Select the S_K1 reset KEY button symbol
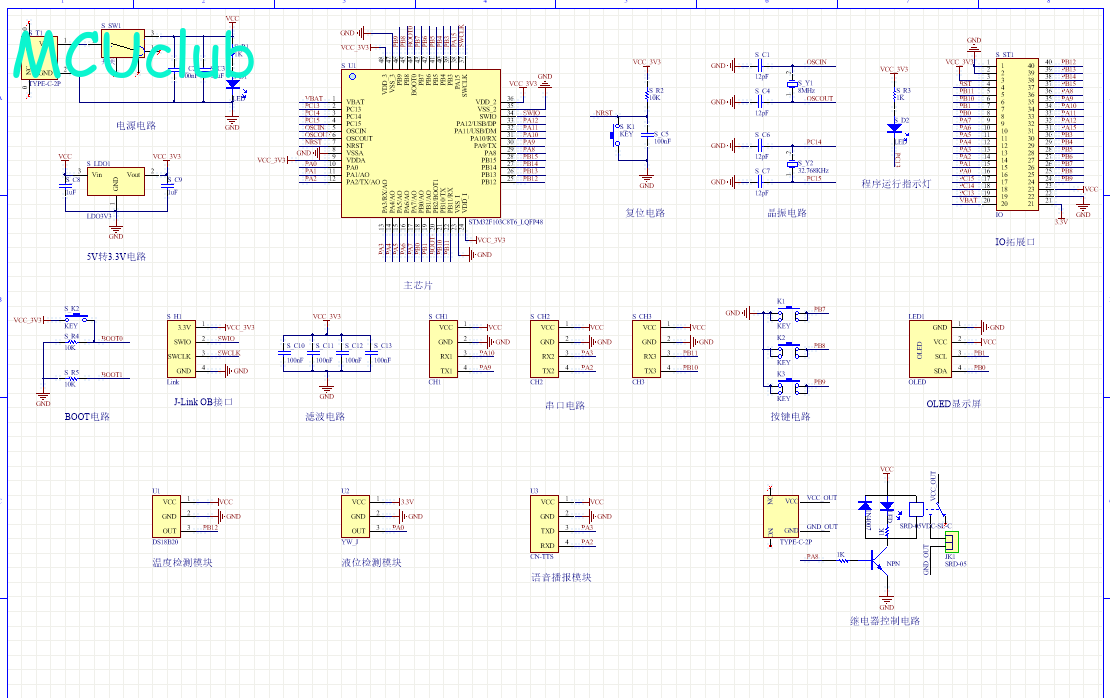The height and width of the screenshot is (698, 1110). tap(614, 135)
